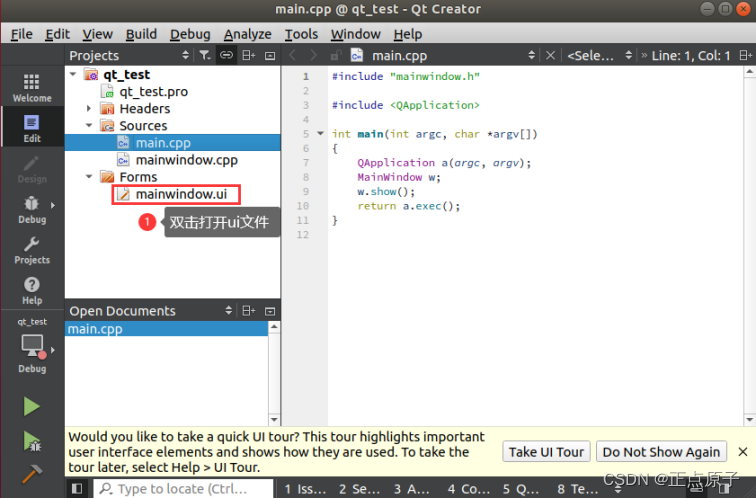Screen dimensions: 756x498
Task: Build the project with hammer icon
Action: tap(32, 473)
